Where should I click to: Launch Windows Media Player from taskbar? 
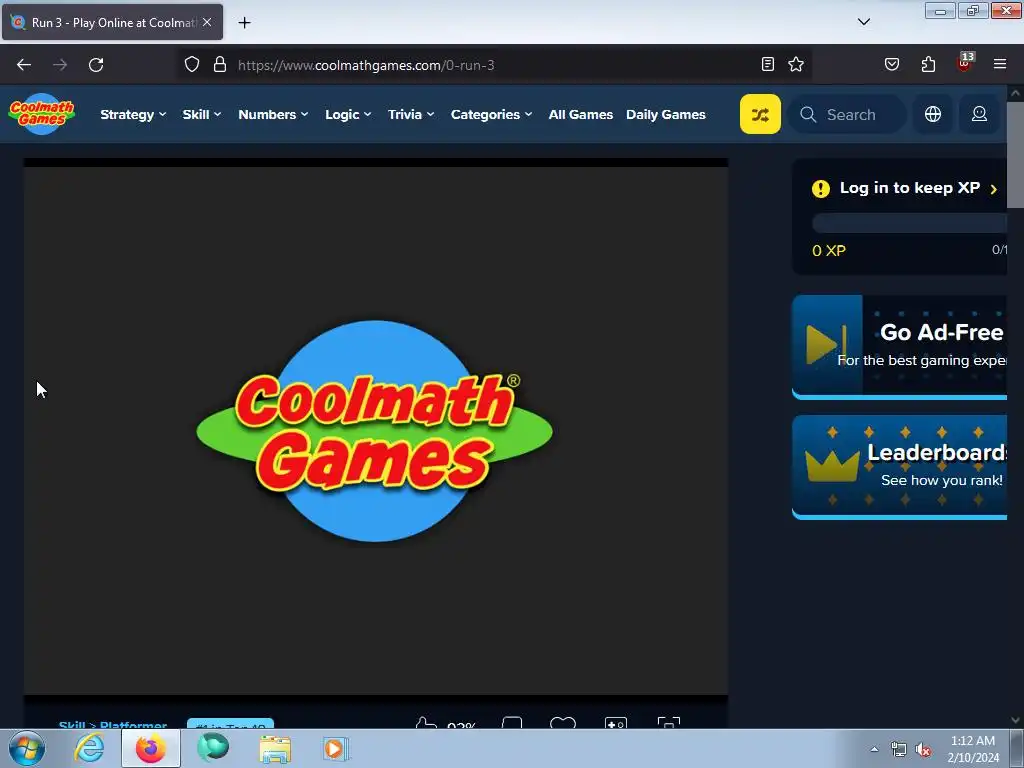[x=336, y=748]
